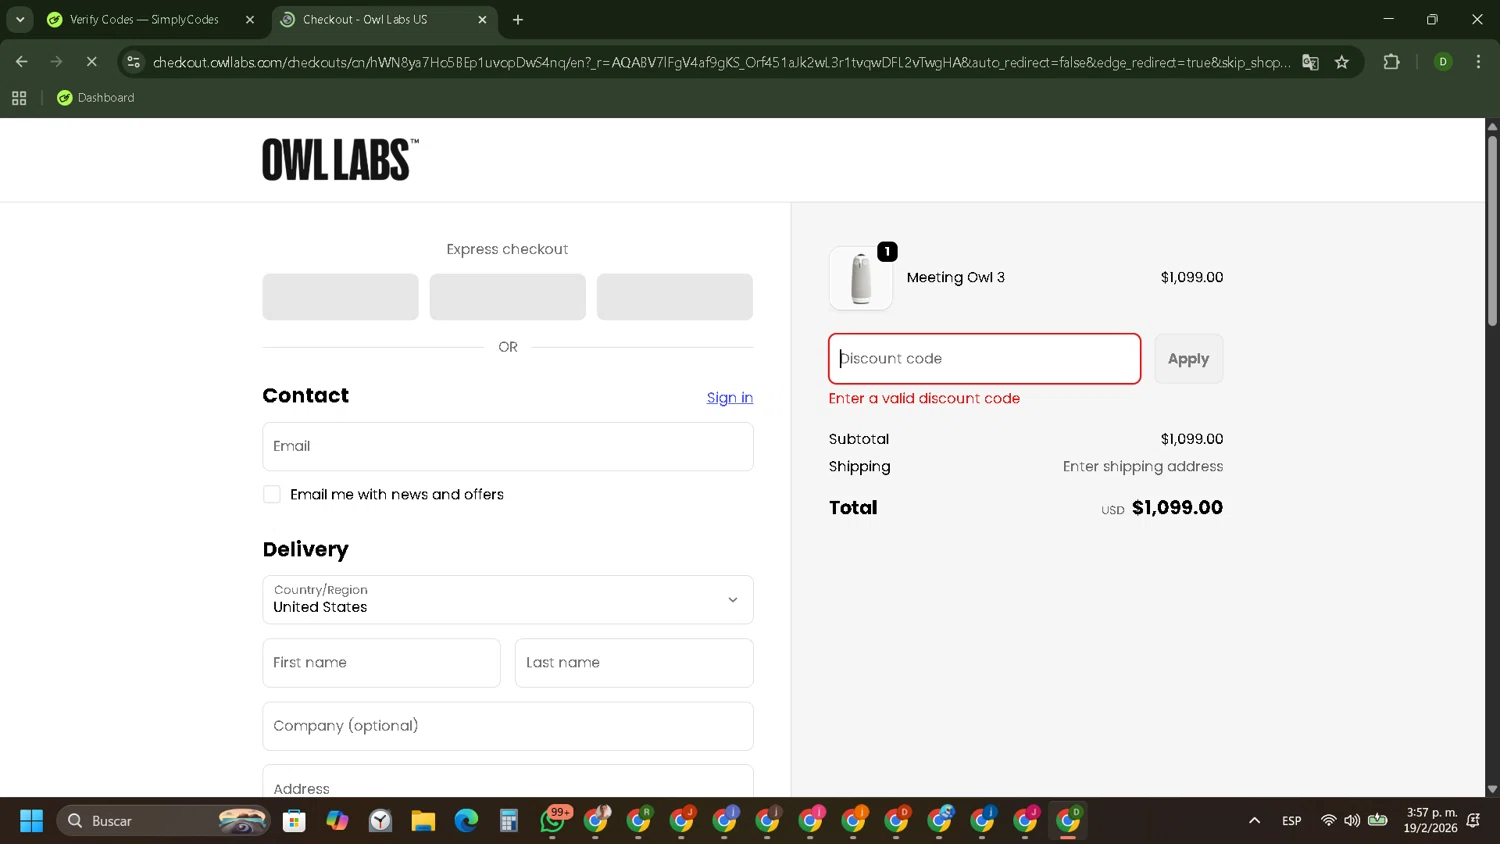This screenshot has height=844, width=1500.
Task: Close the Checkout - Owl Labs US tab
Action: tap(483, 20)
